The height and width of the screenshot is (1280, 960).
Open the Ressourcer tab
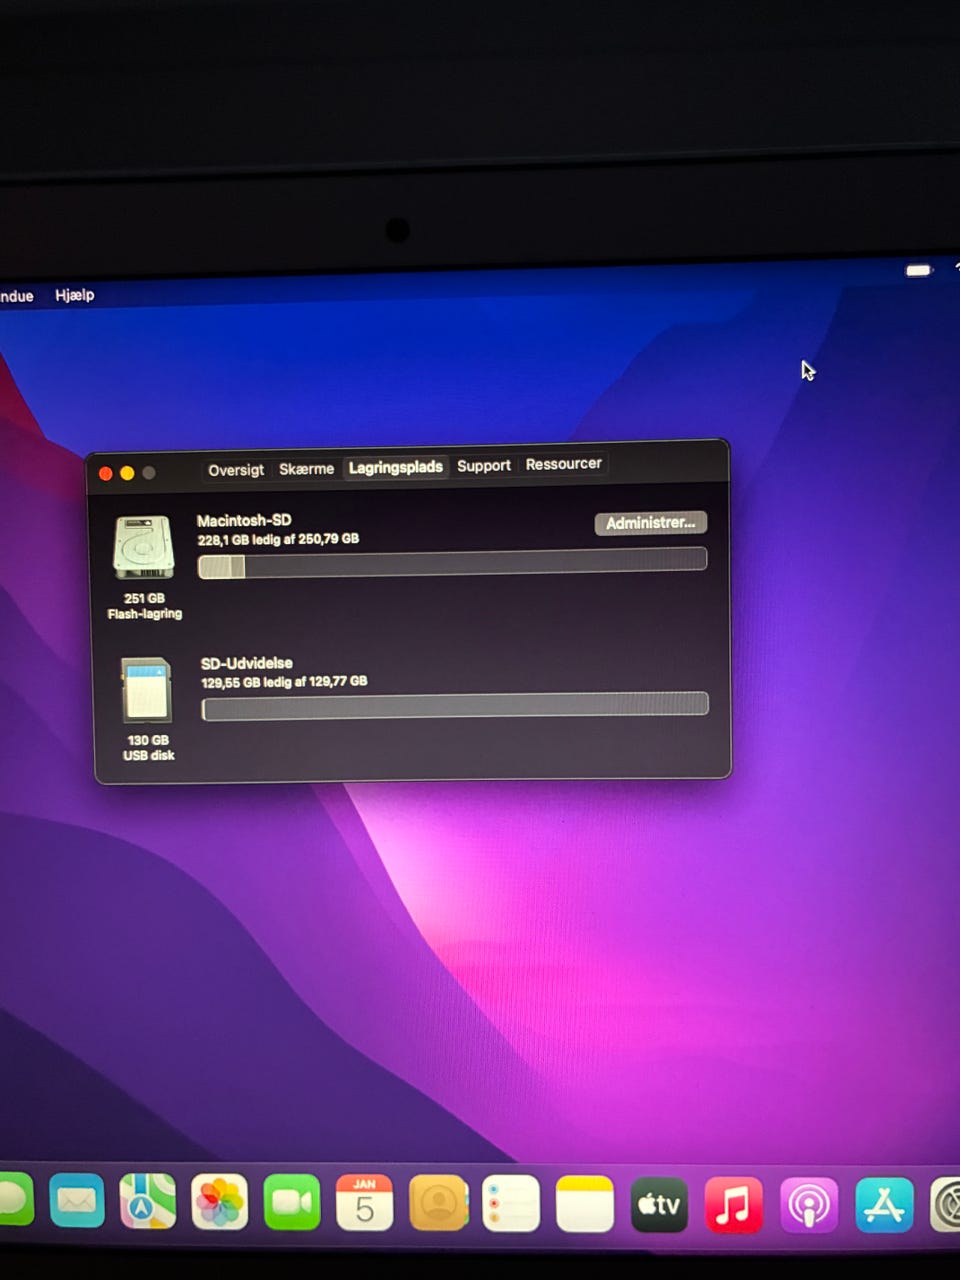click(563, 464)
